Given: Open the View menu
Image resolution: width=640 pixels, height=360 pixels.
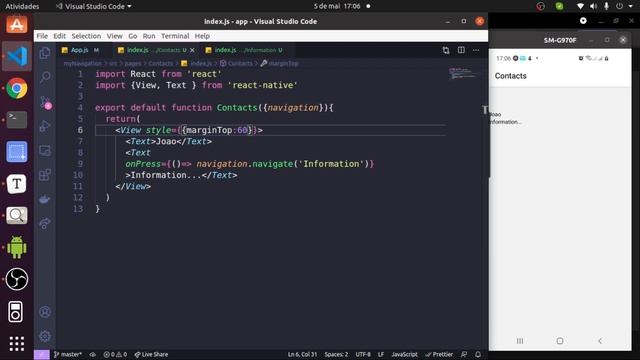Looking at the screenshot, I should coord(115,36).
